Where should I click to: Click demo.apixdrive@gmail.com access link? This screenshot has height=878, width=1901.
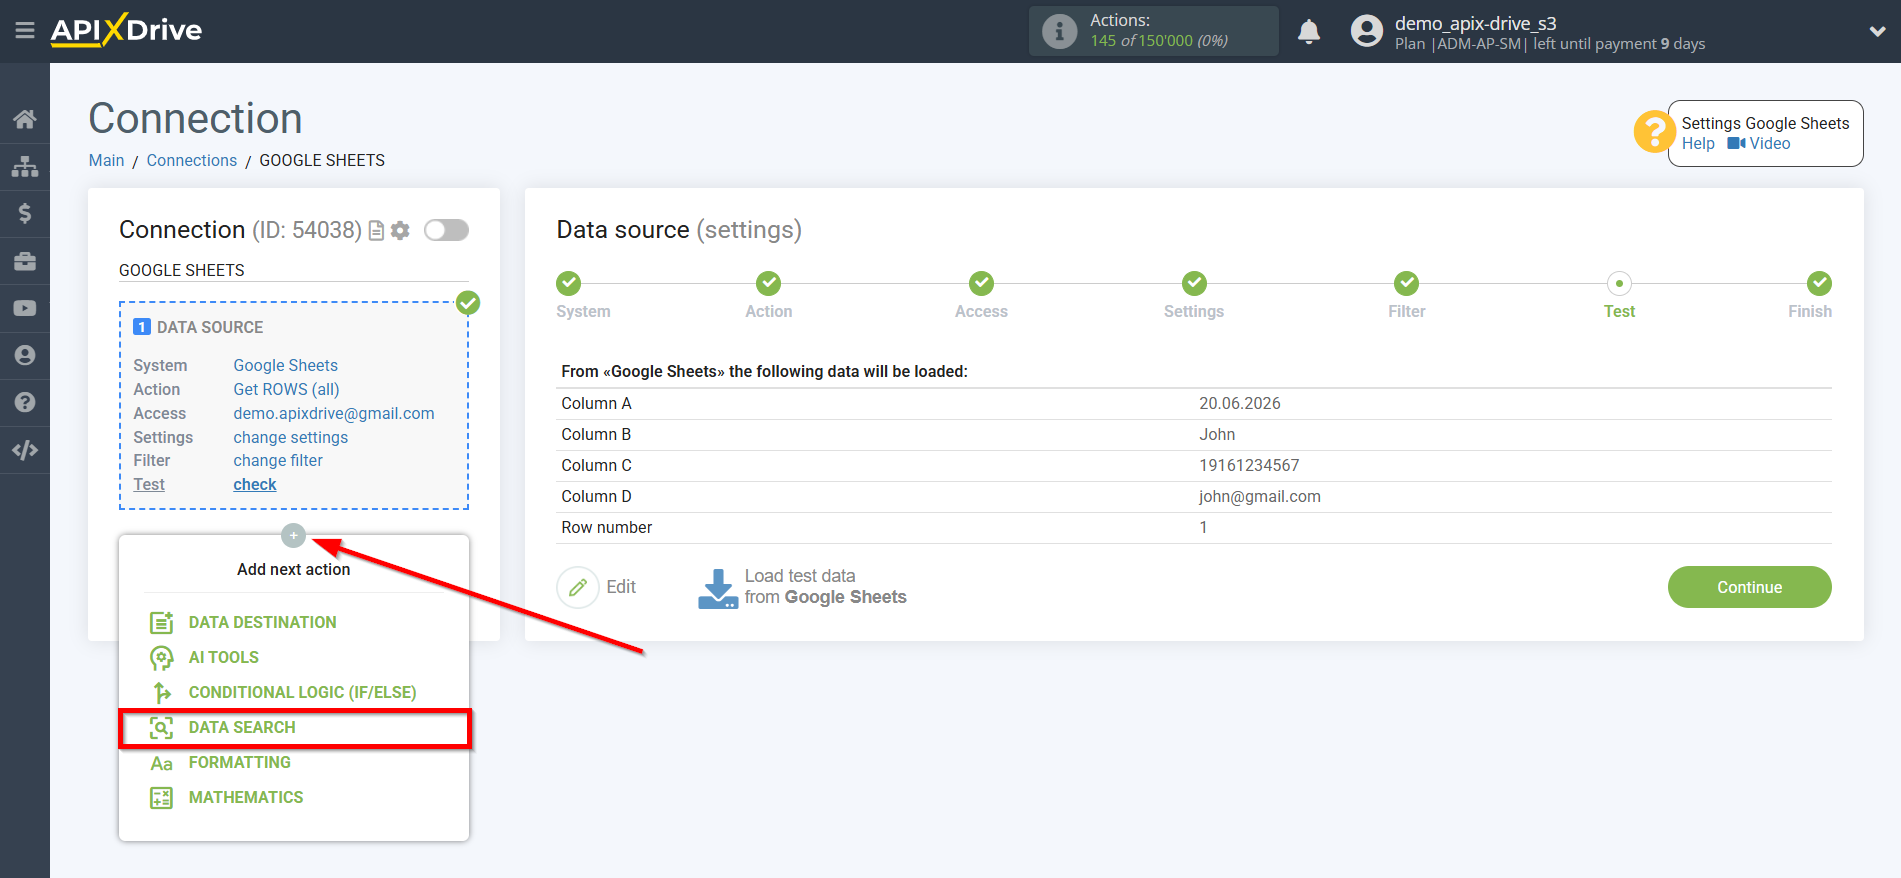334,413
